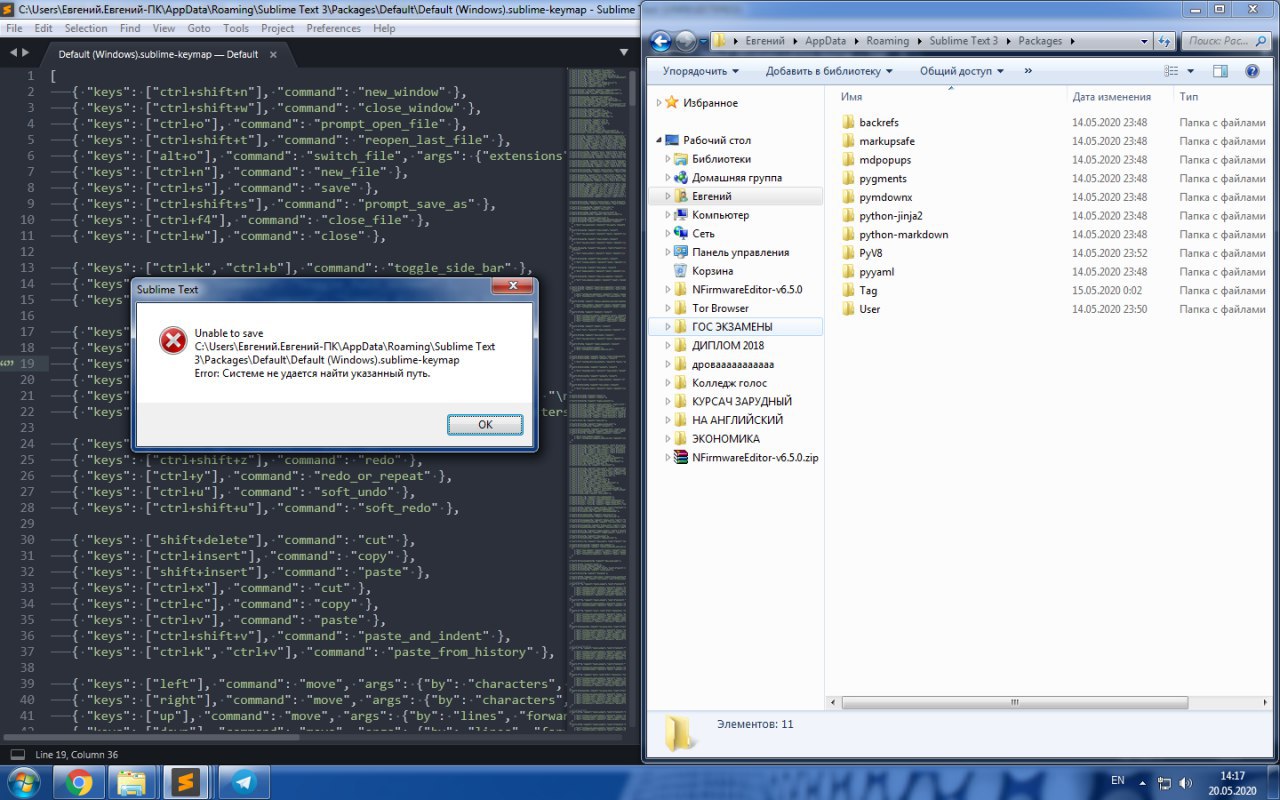The width and height of the screenshot is (1280, 800).
Task: Open Google Chrome from the taskbar
Action: pos(79,782)
